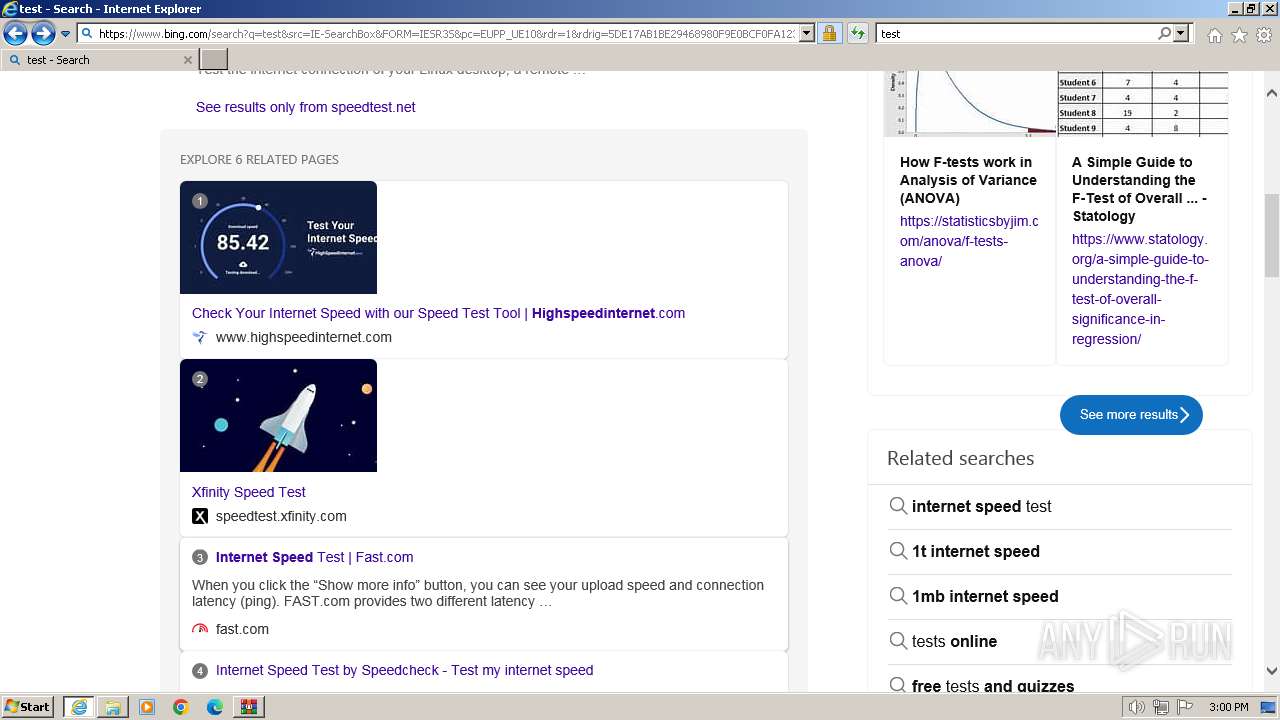This screenshot has height=720, width=1280.
Task: Open the statisticsbyjim.com anova URL link
Action: (969, 241)
